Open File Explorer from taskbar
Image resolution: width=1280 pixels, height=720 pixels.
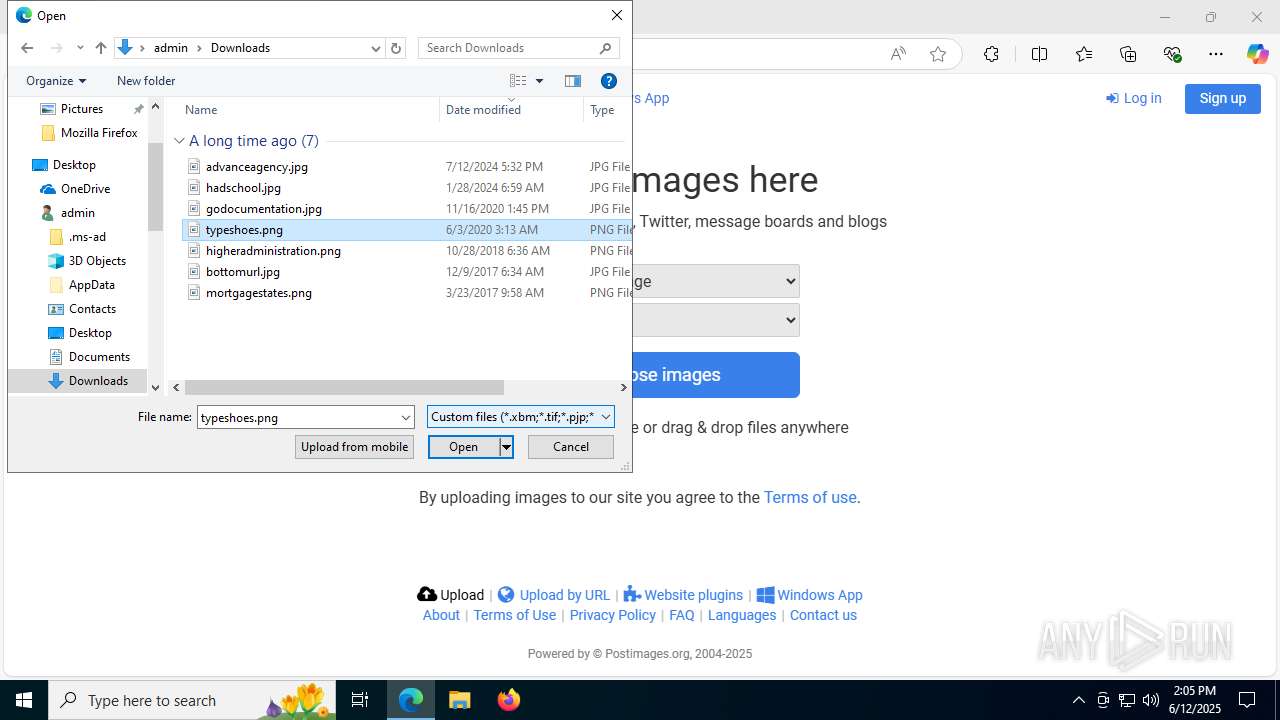[x=460, y=700]
